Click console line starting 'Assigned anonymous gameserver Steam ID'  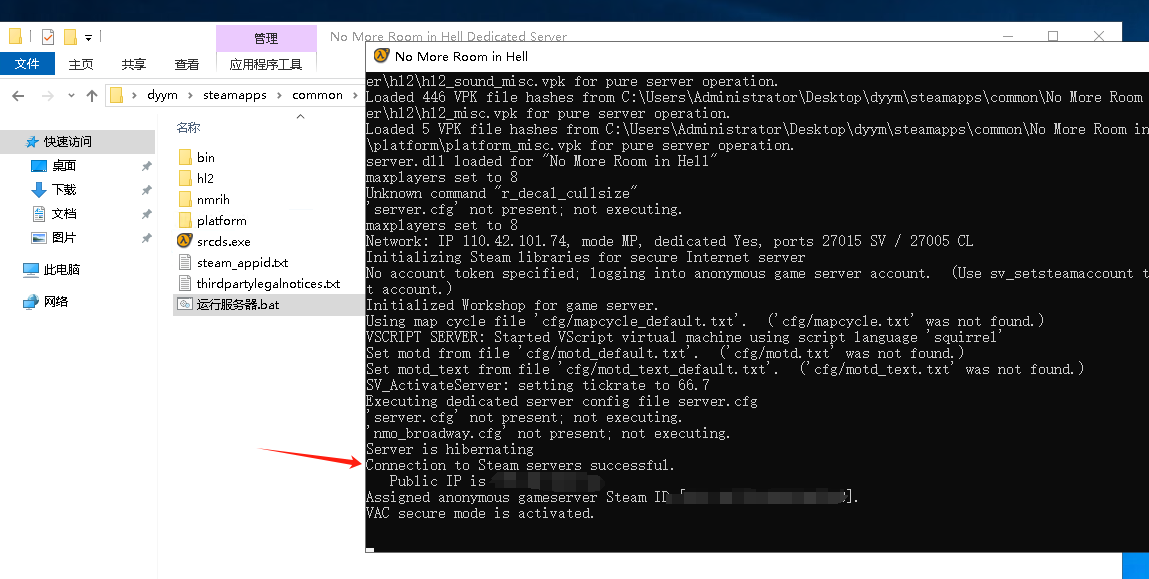click(x=612, y=498)
